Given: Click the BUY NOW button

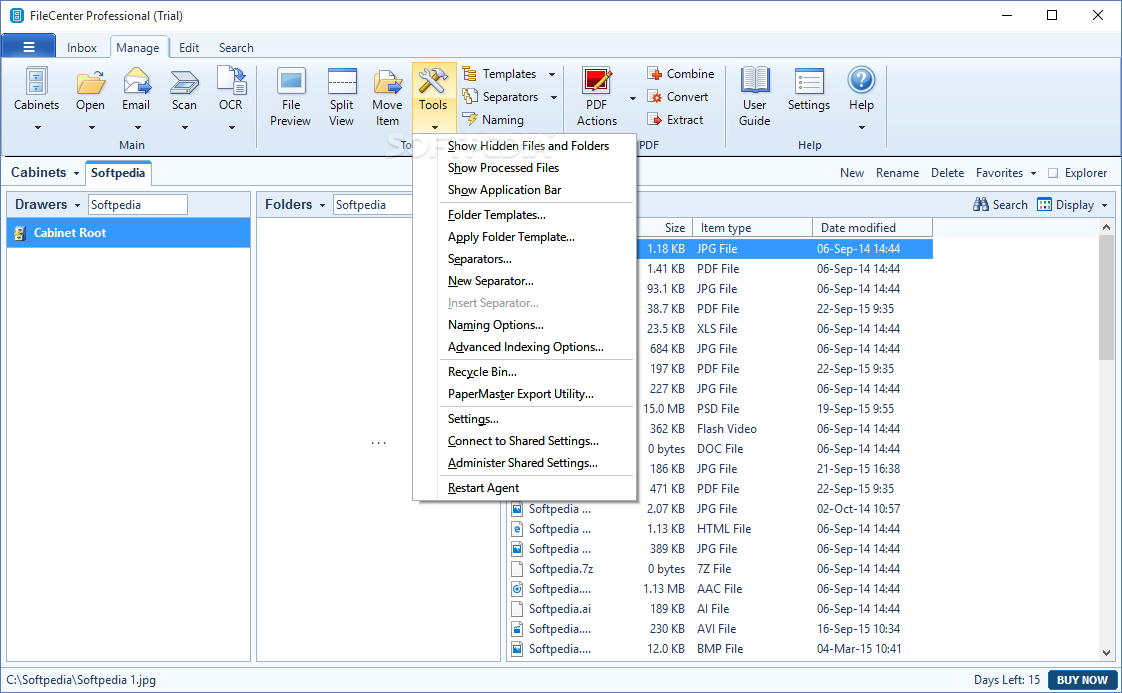Looking at the screenshot, I should [x=1082, y=680].
